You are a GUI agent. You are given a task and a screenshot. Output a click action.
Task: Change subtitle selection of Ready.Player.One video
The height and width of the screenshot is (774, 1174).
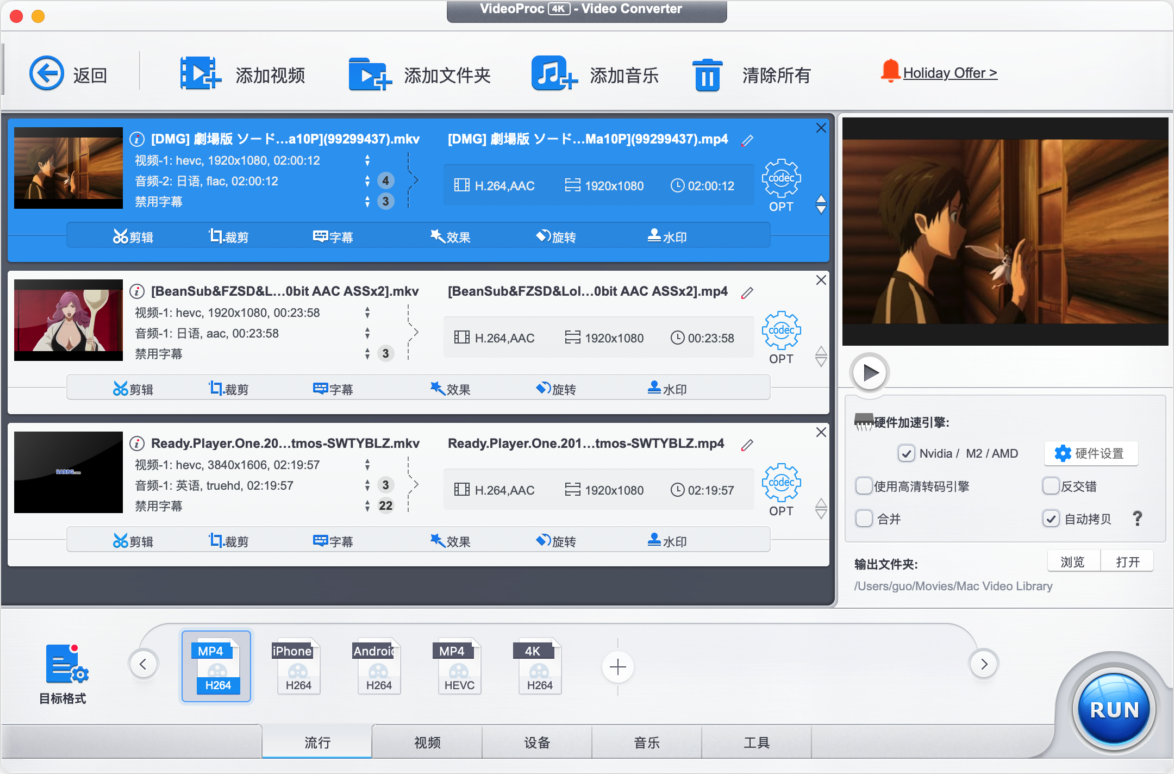[x=367, y=506]
